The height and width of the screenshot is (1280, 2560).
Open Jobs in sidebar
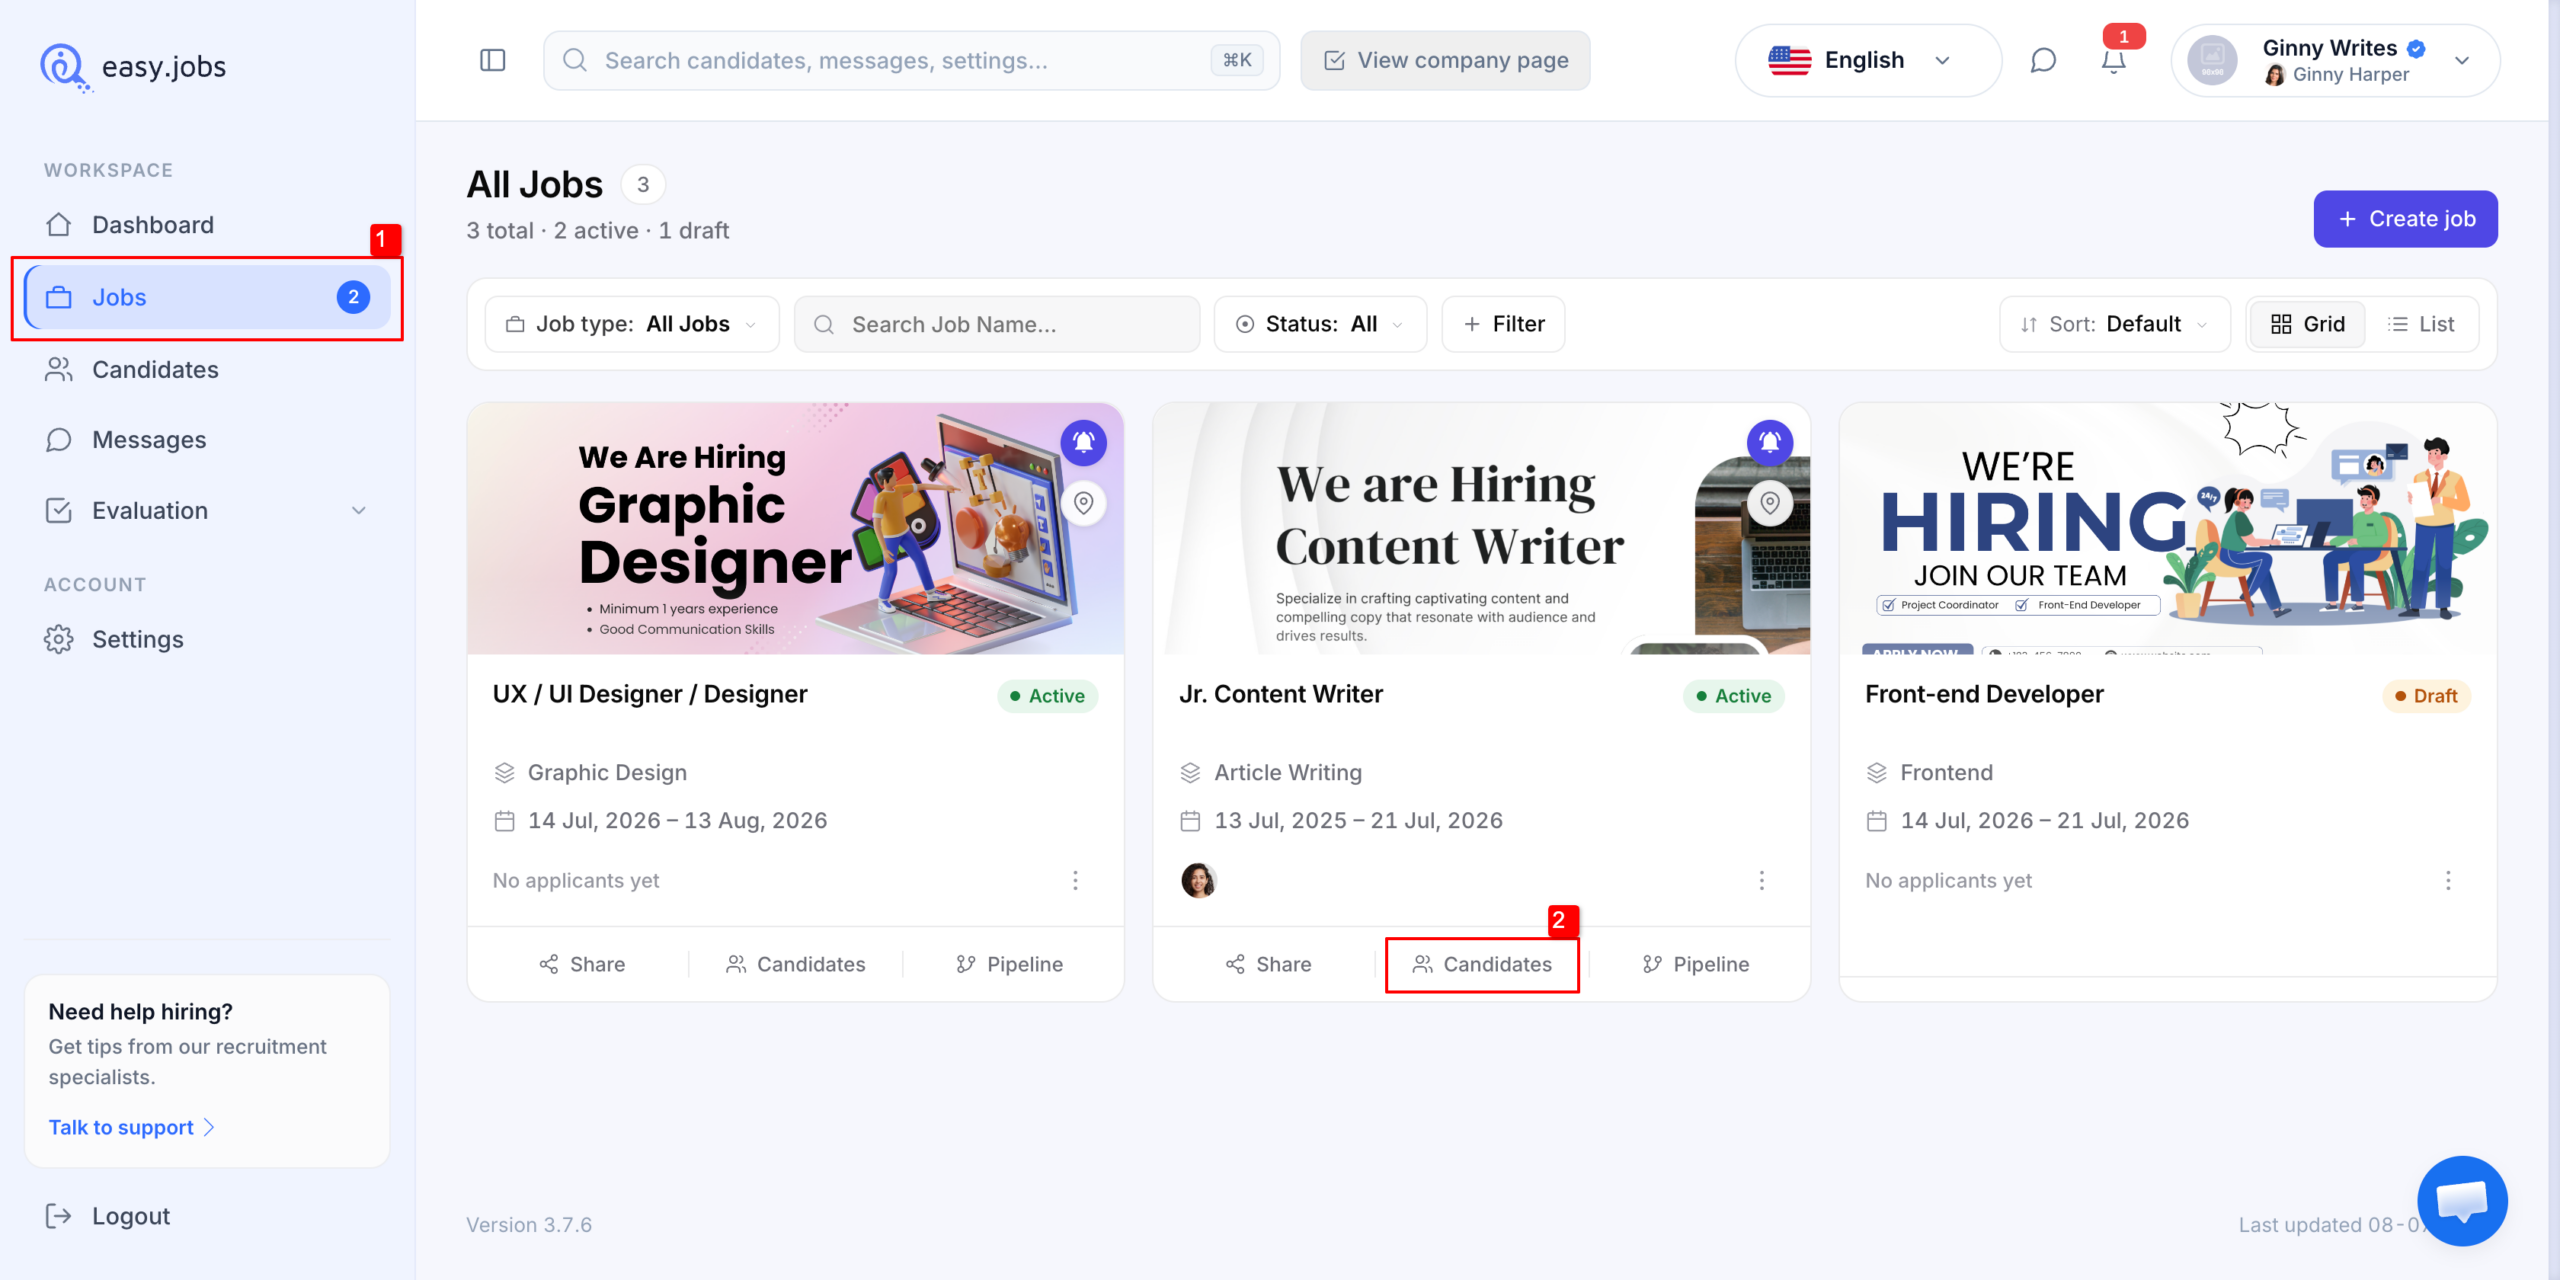coord(207,297)
